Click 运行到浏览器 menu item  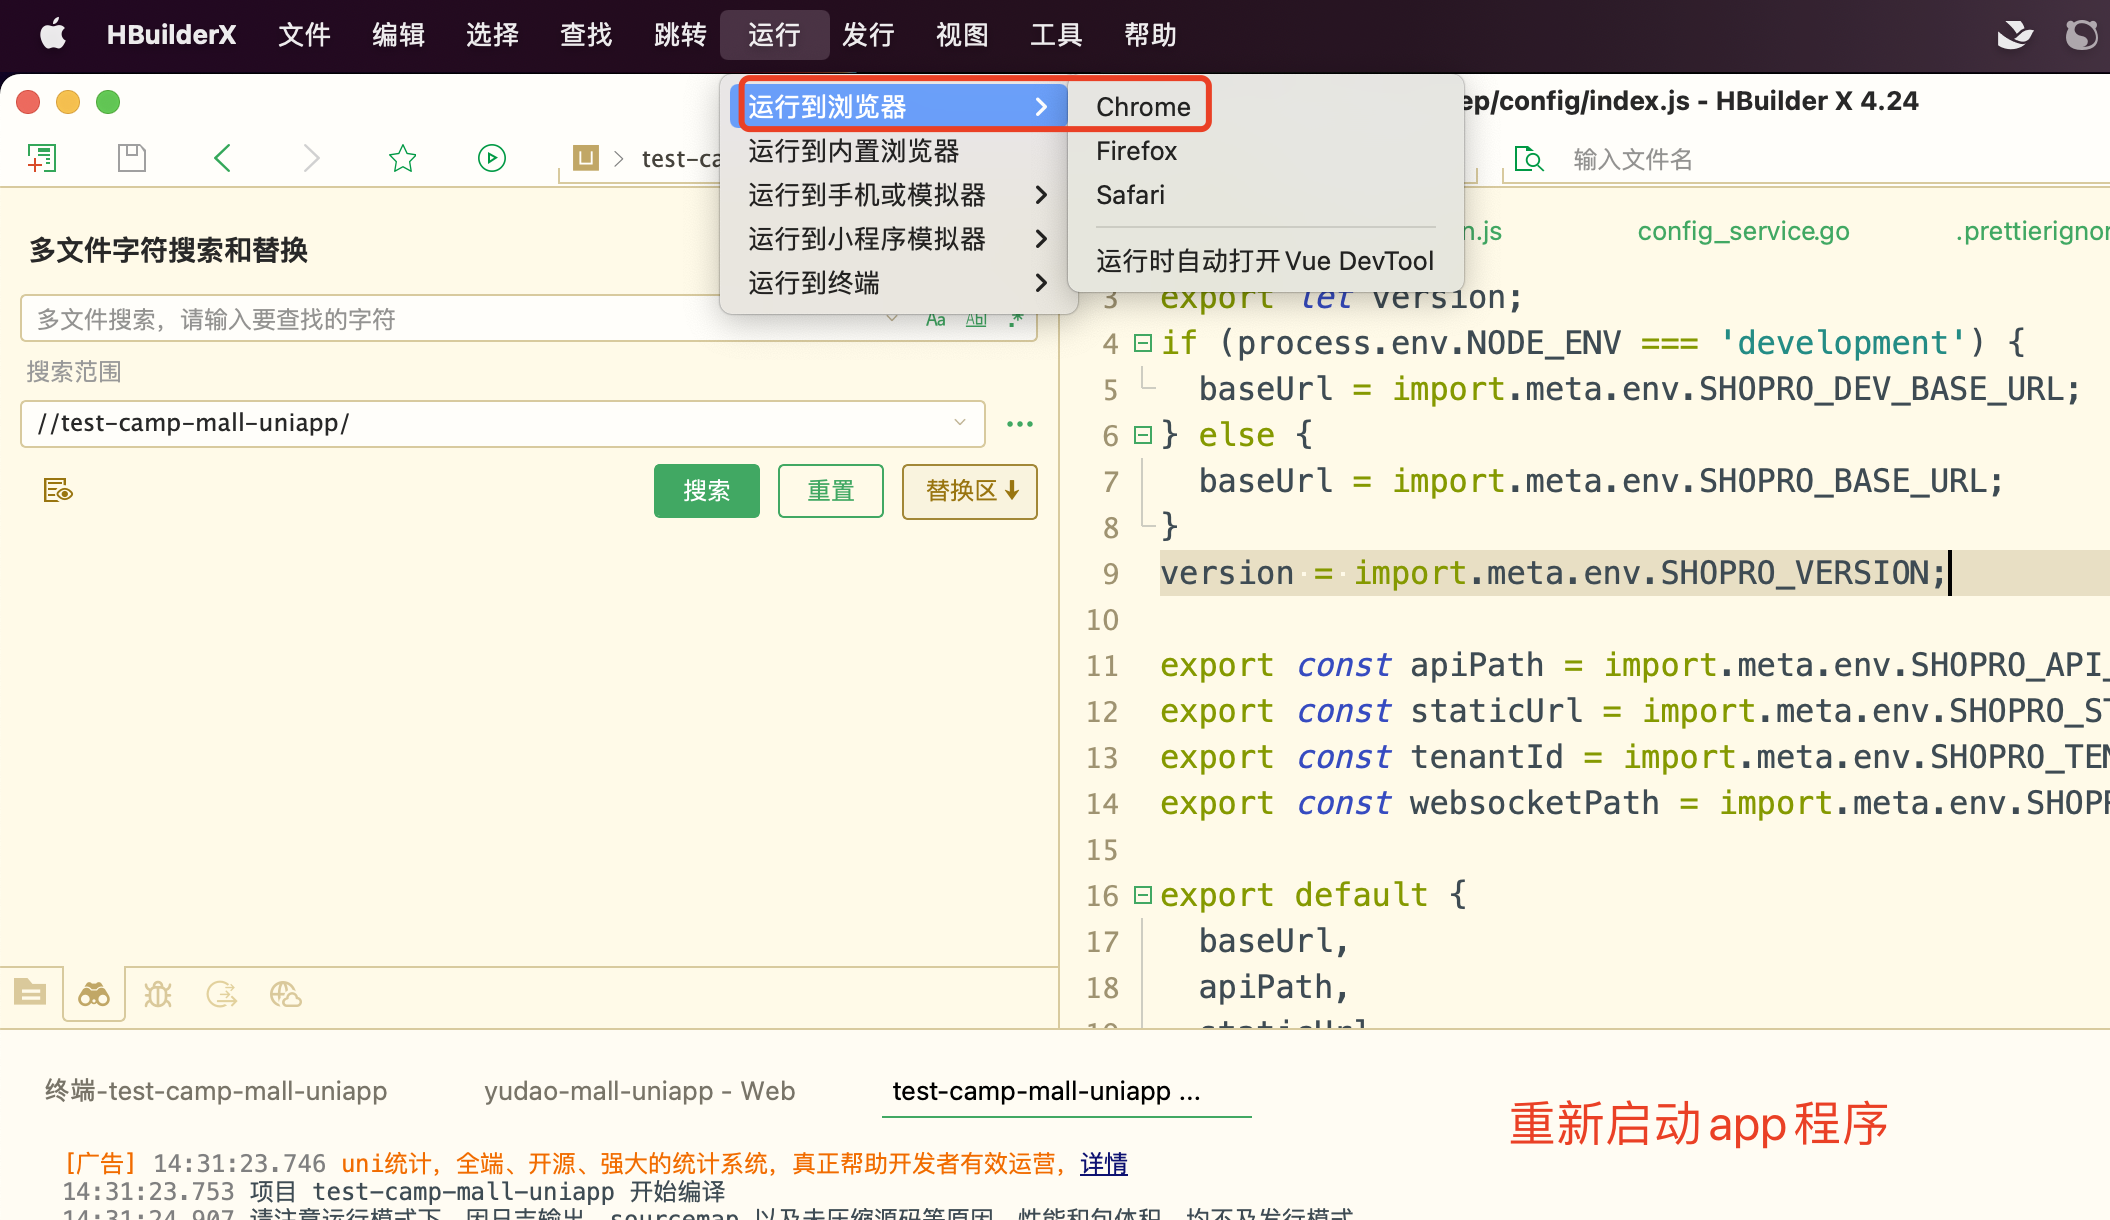[898, 107]
